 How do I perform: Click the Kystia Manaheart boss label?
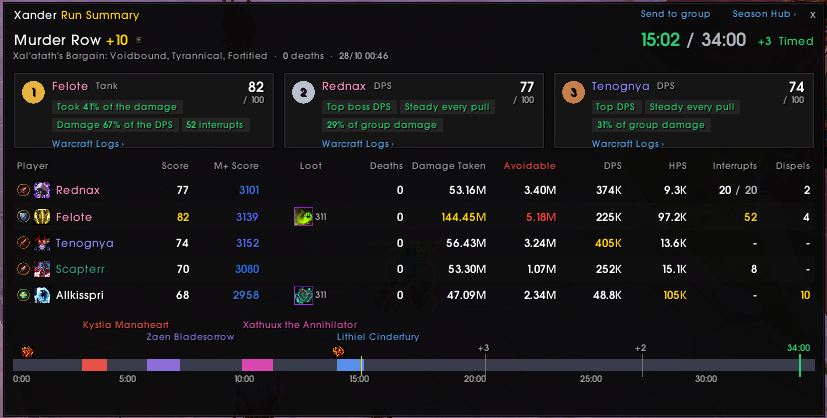pyautogui.click(x=126, y=325)
